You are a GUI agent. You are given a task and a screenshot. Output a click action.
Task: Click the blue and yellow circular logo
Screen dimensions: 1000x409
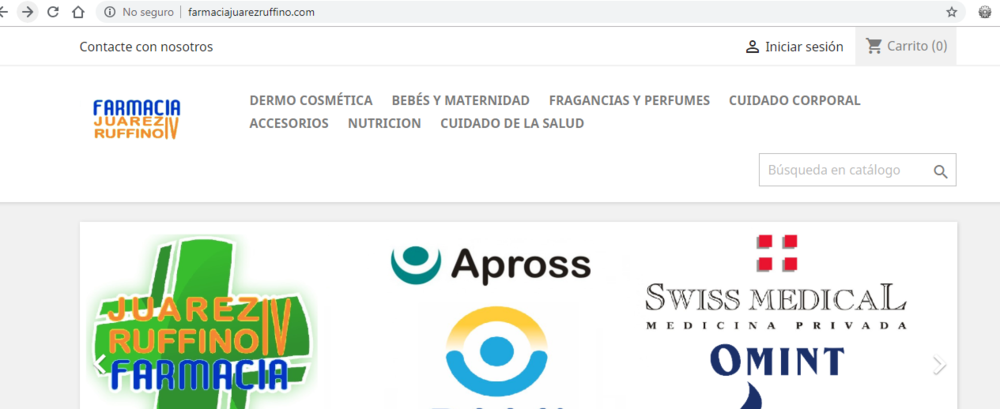coord(496,352)
